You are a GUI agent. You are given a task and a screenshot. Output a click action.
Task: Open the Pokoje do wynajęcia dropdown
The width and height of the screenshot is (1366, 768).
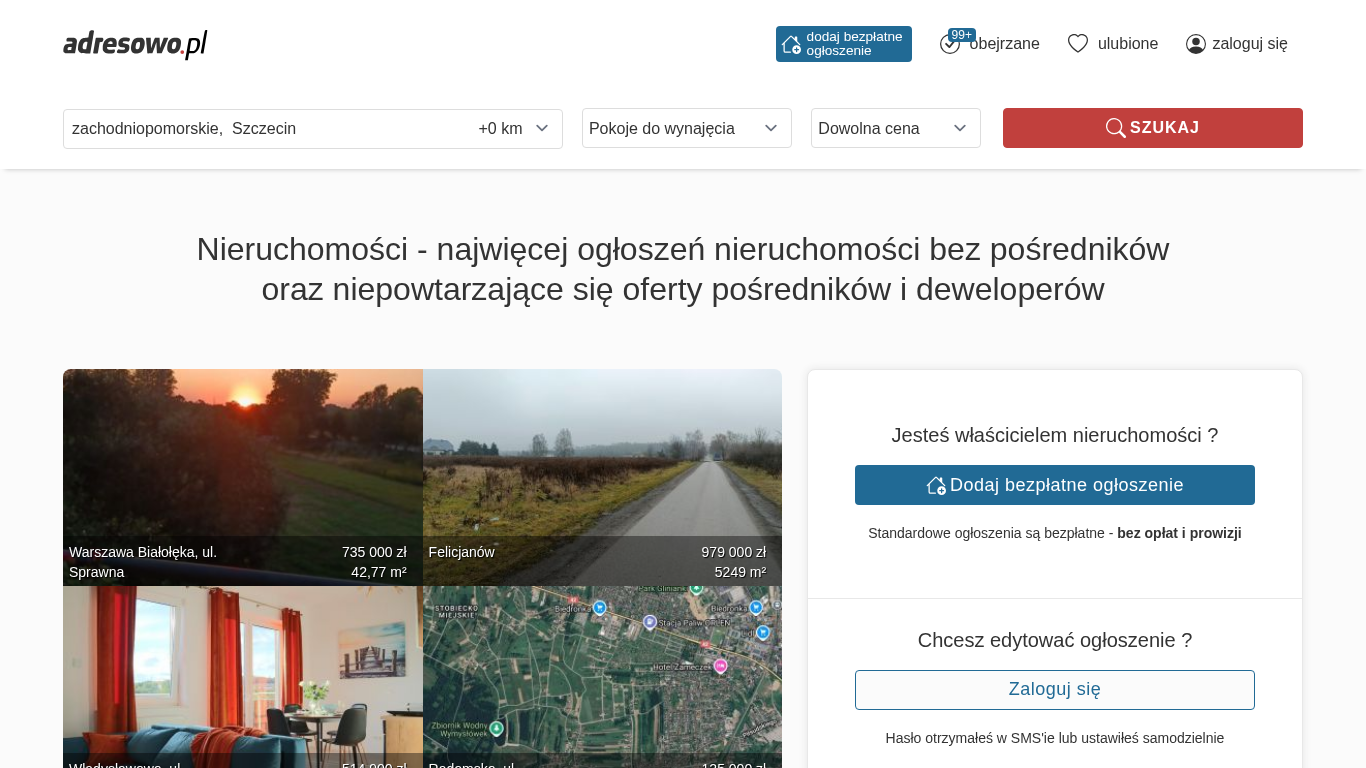click(x=686, y=128)
